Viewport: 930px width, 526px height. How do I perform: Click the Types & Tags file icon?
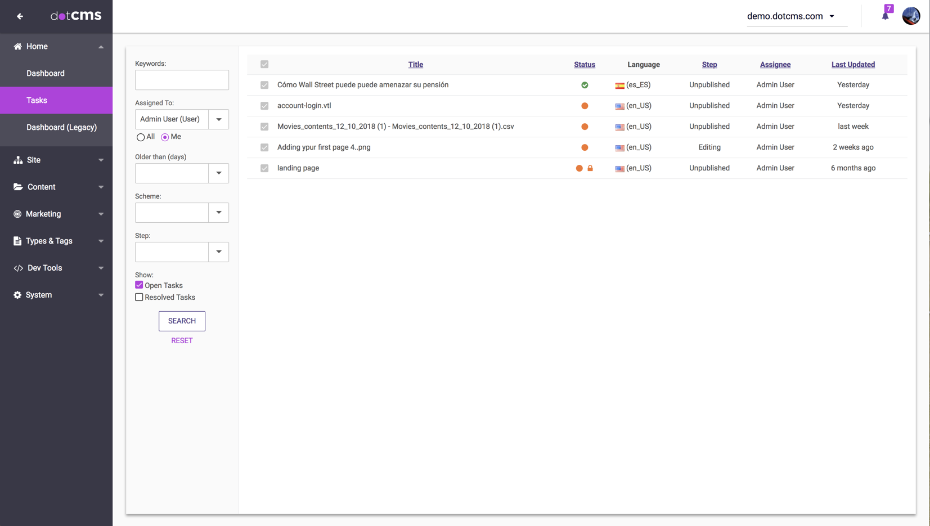point(17,241)
